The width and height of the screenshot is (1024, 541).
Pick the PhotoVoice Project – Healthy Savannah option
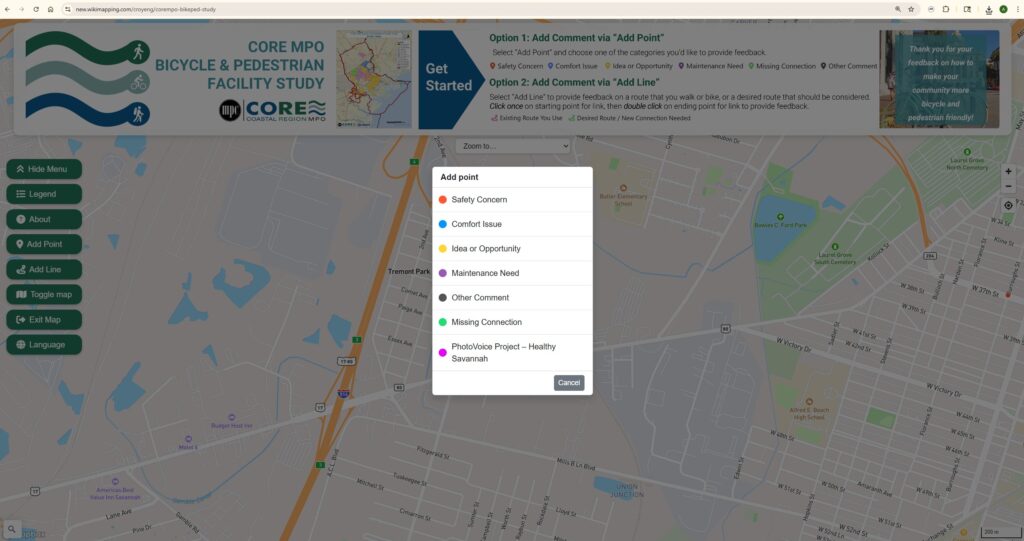coord(503,352)
